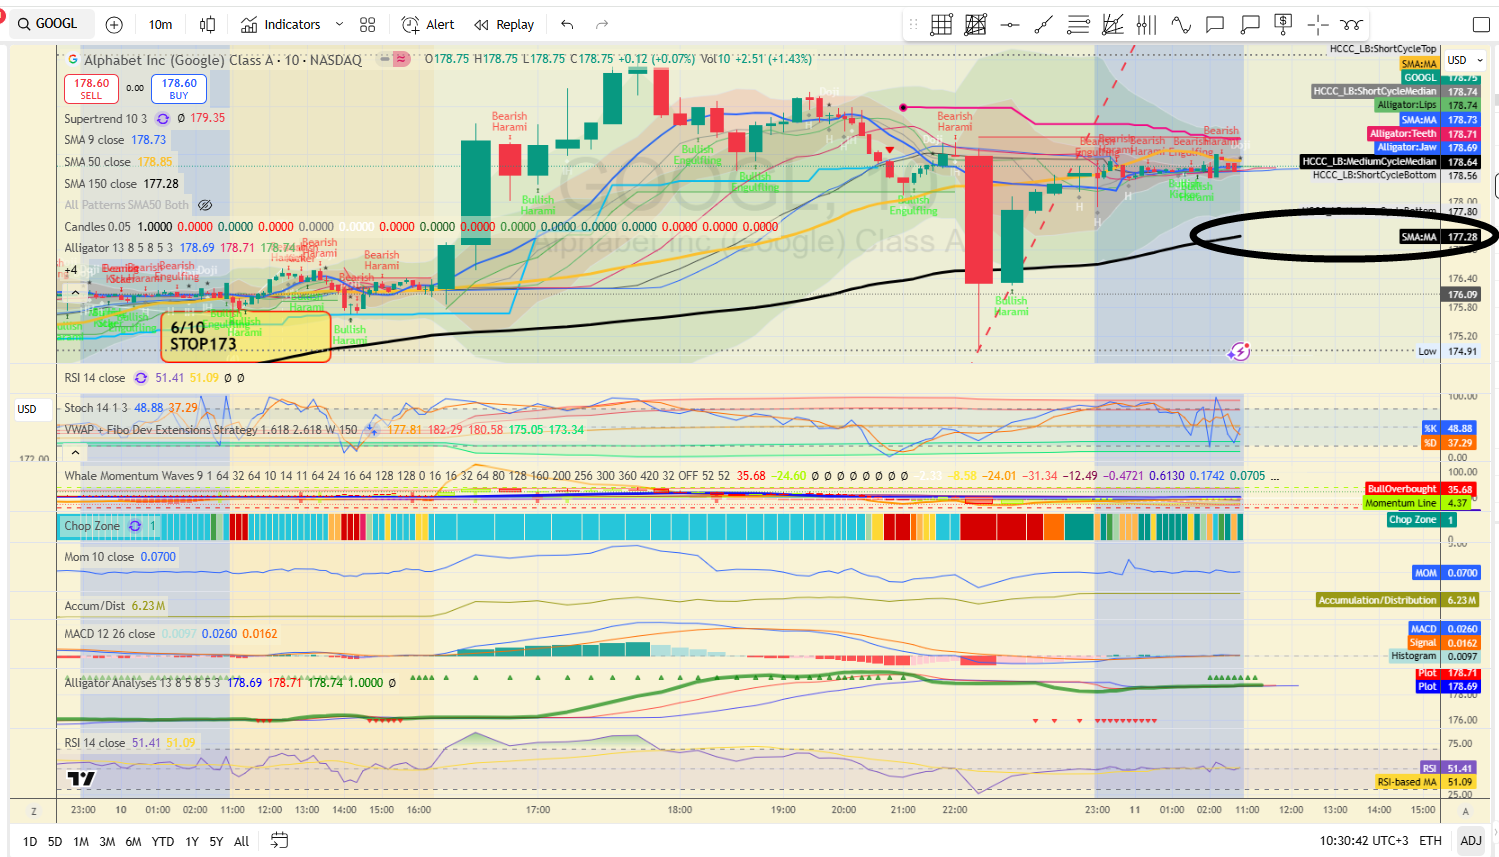Select the 1D time range
Image resolution: width=1499 pixels, height=857 pixels.
(x=30, y=841)
